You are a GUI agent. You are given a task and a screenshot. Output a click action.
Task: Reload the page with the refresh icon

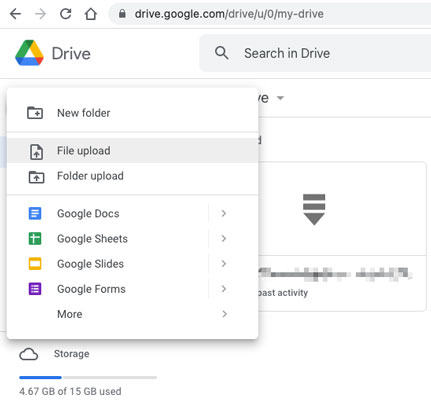coord(66,14)
